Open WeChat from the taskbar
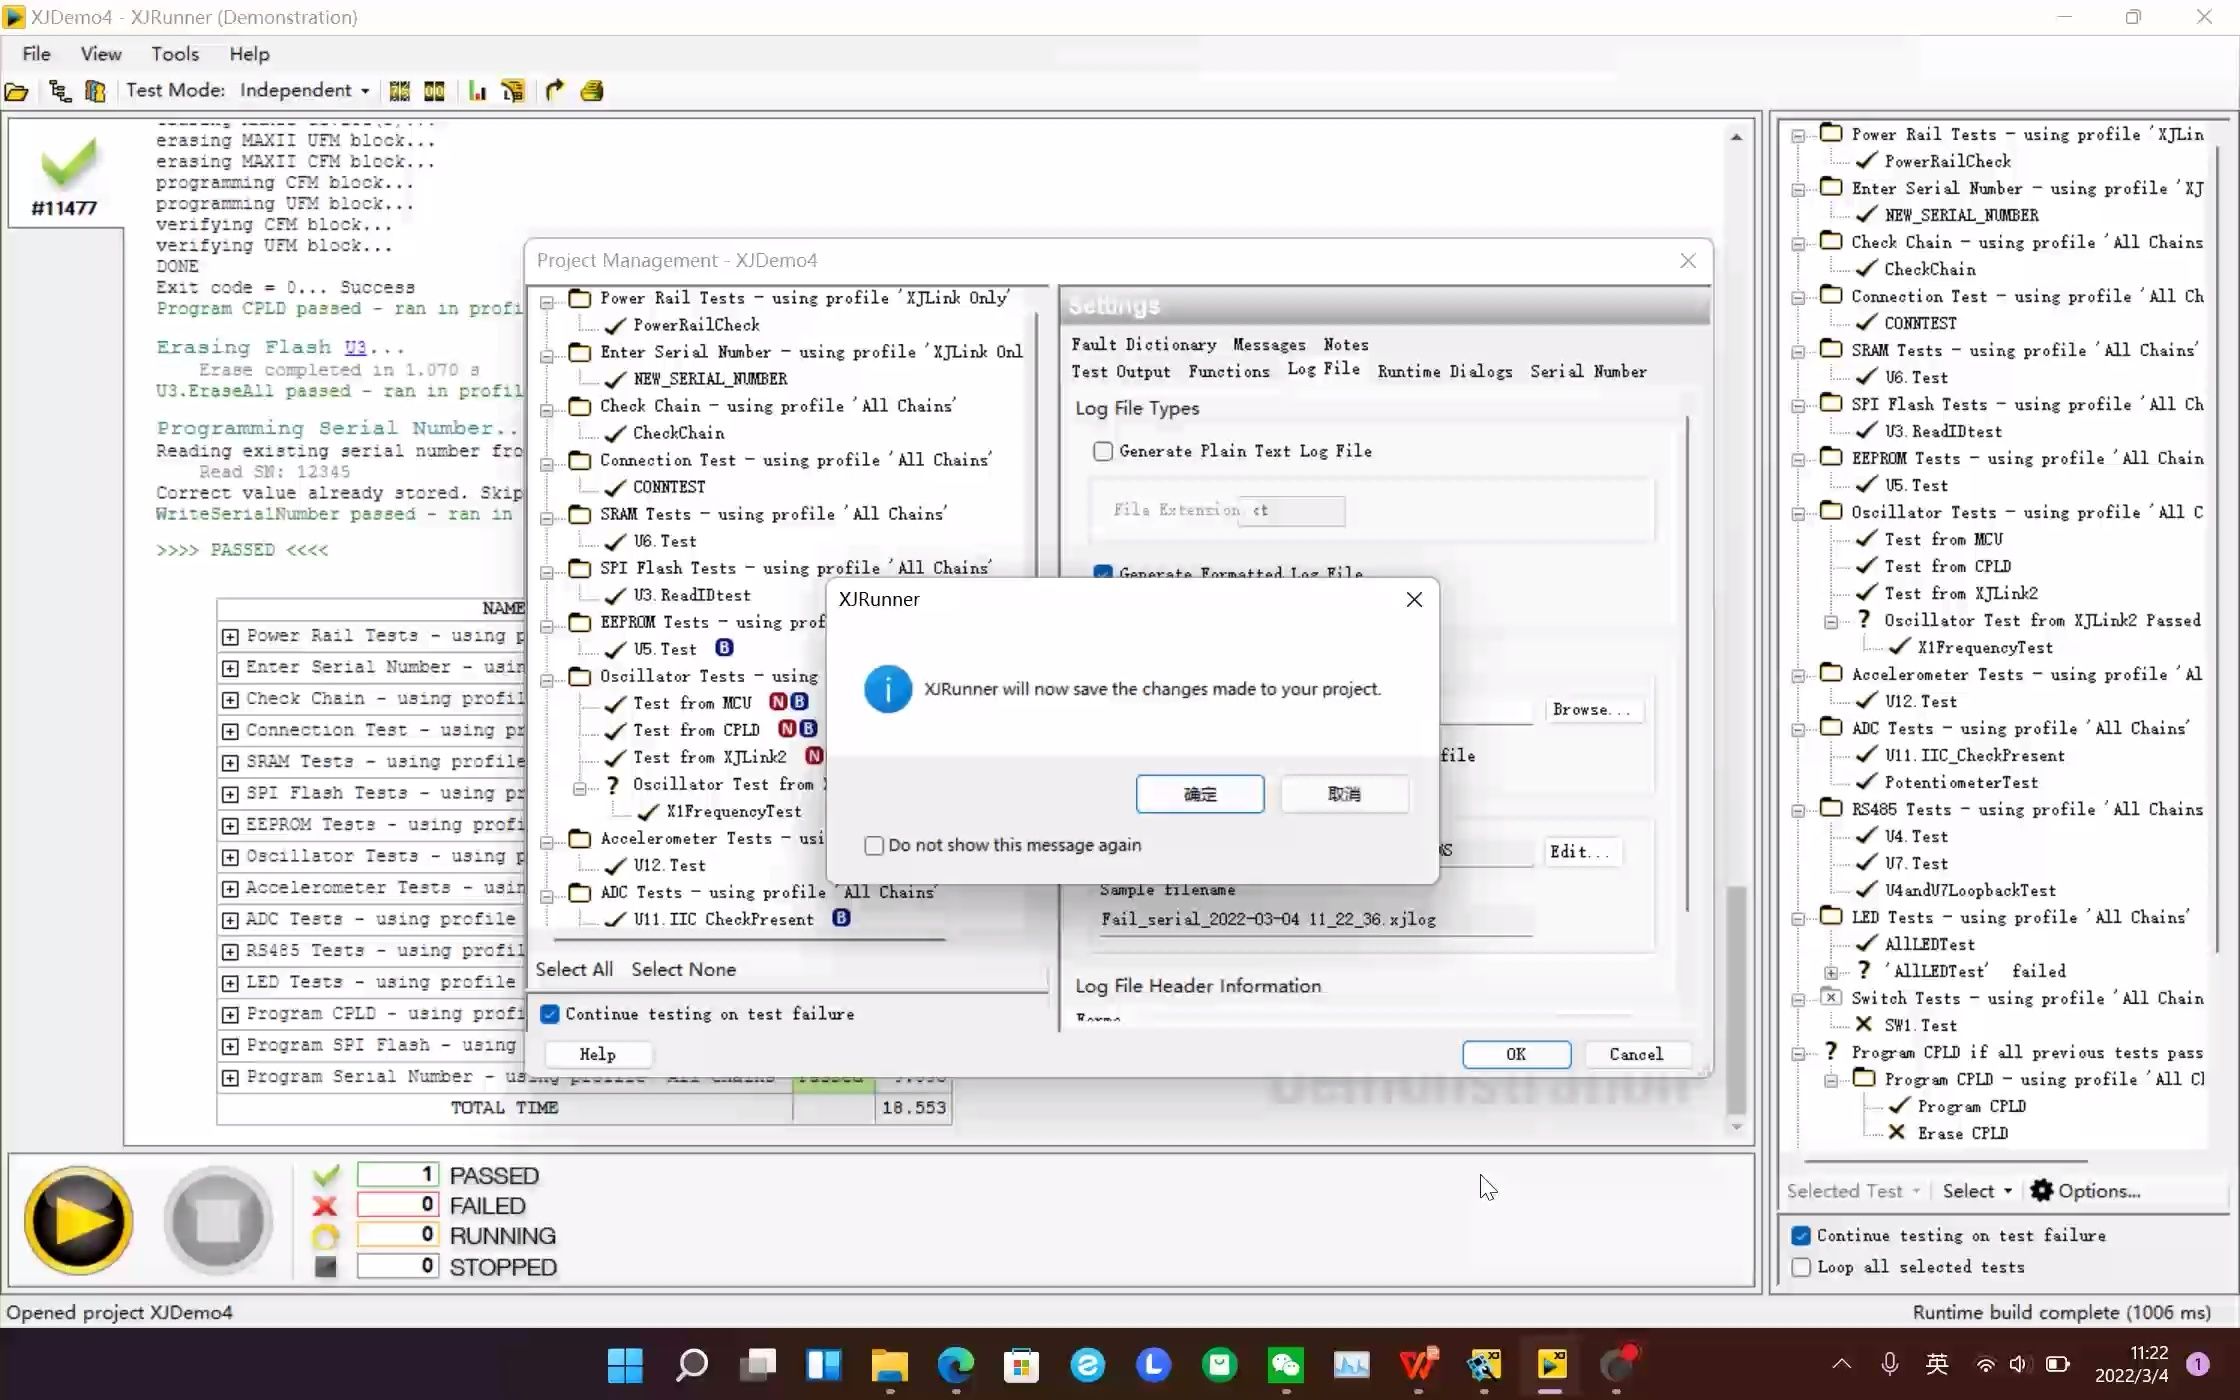Screen dimensions: 2240x1400 1285,1365
